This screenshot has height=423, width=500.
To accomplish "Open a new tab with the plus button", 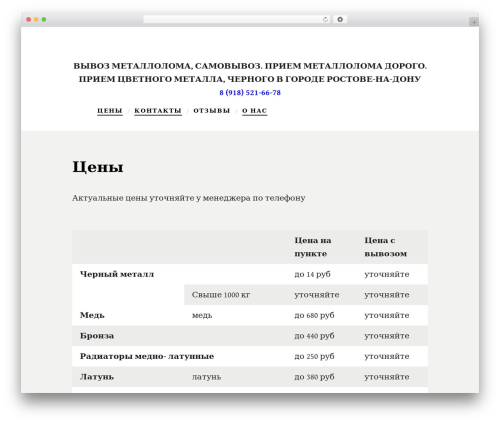I will coord(474,22).
